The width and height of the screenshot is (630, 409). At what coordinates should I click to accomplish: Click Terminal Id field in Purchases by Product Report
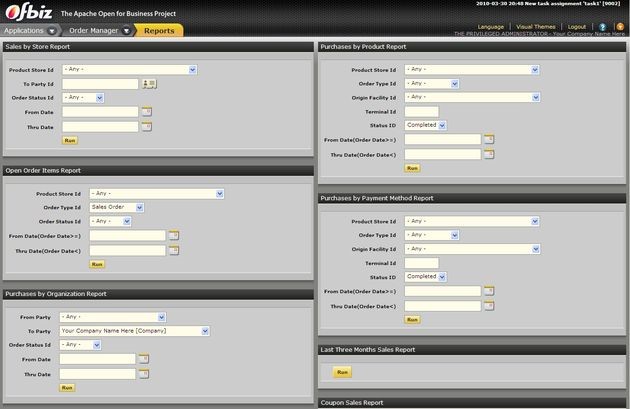coord(422,111)
